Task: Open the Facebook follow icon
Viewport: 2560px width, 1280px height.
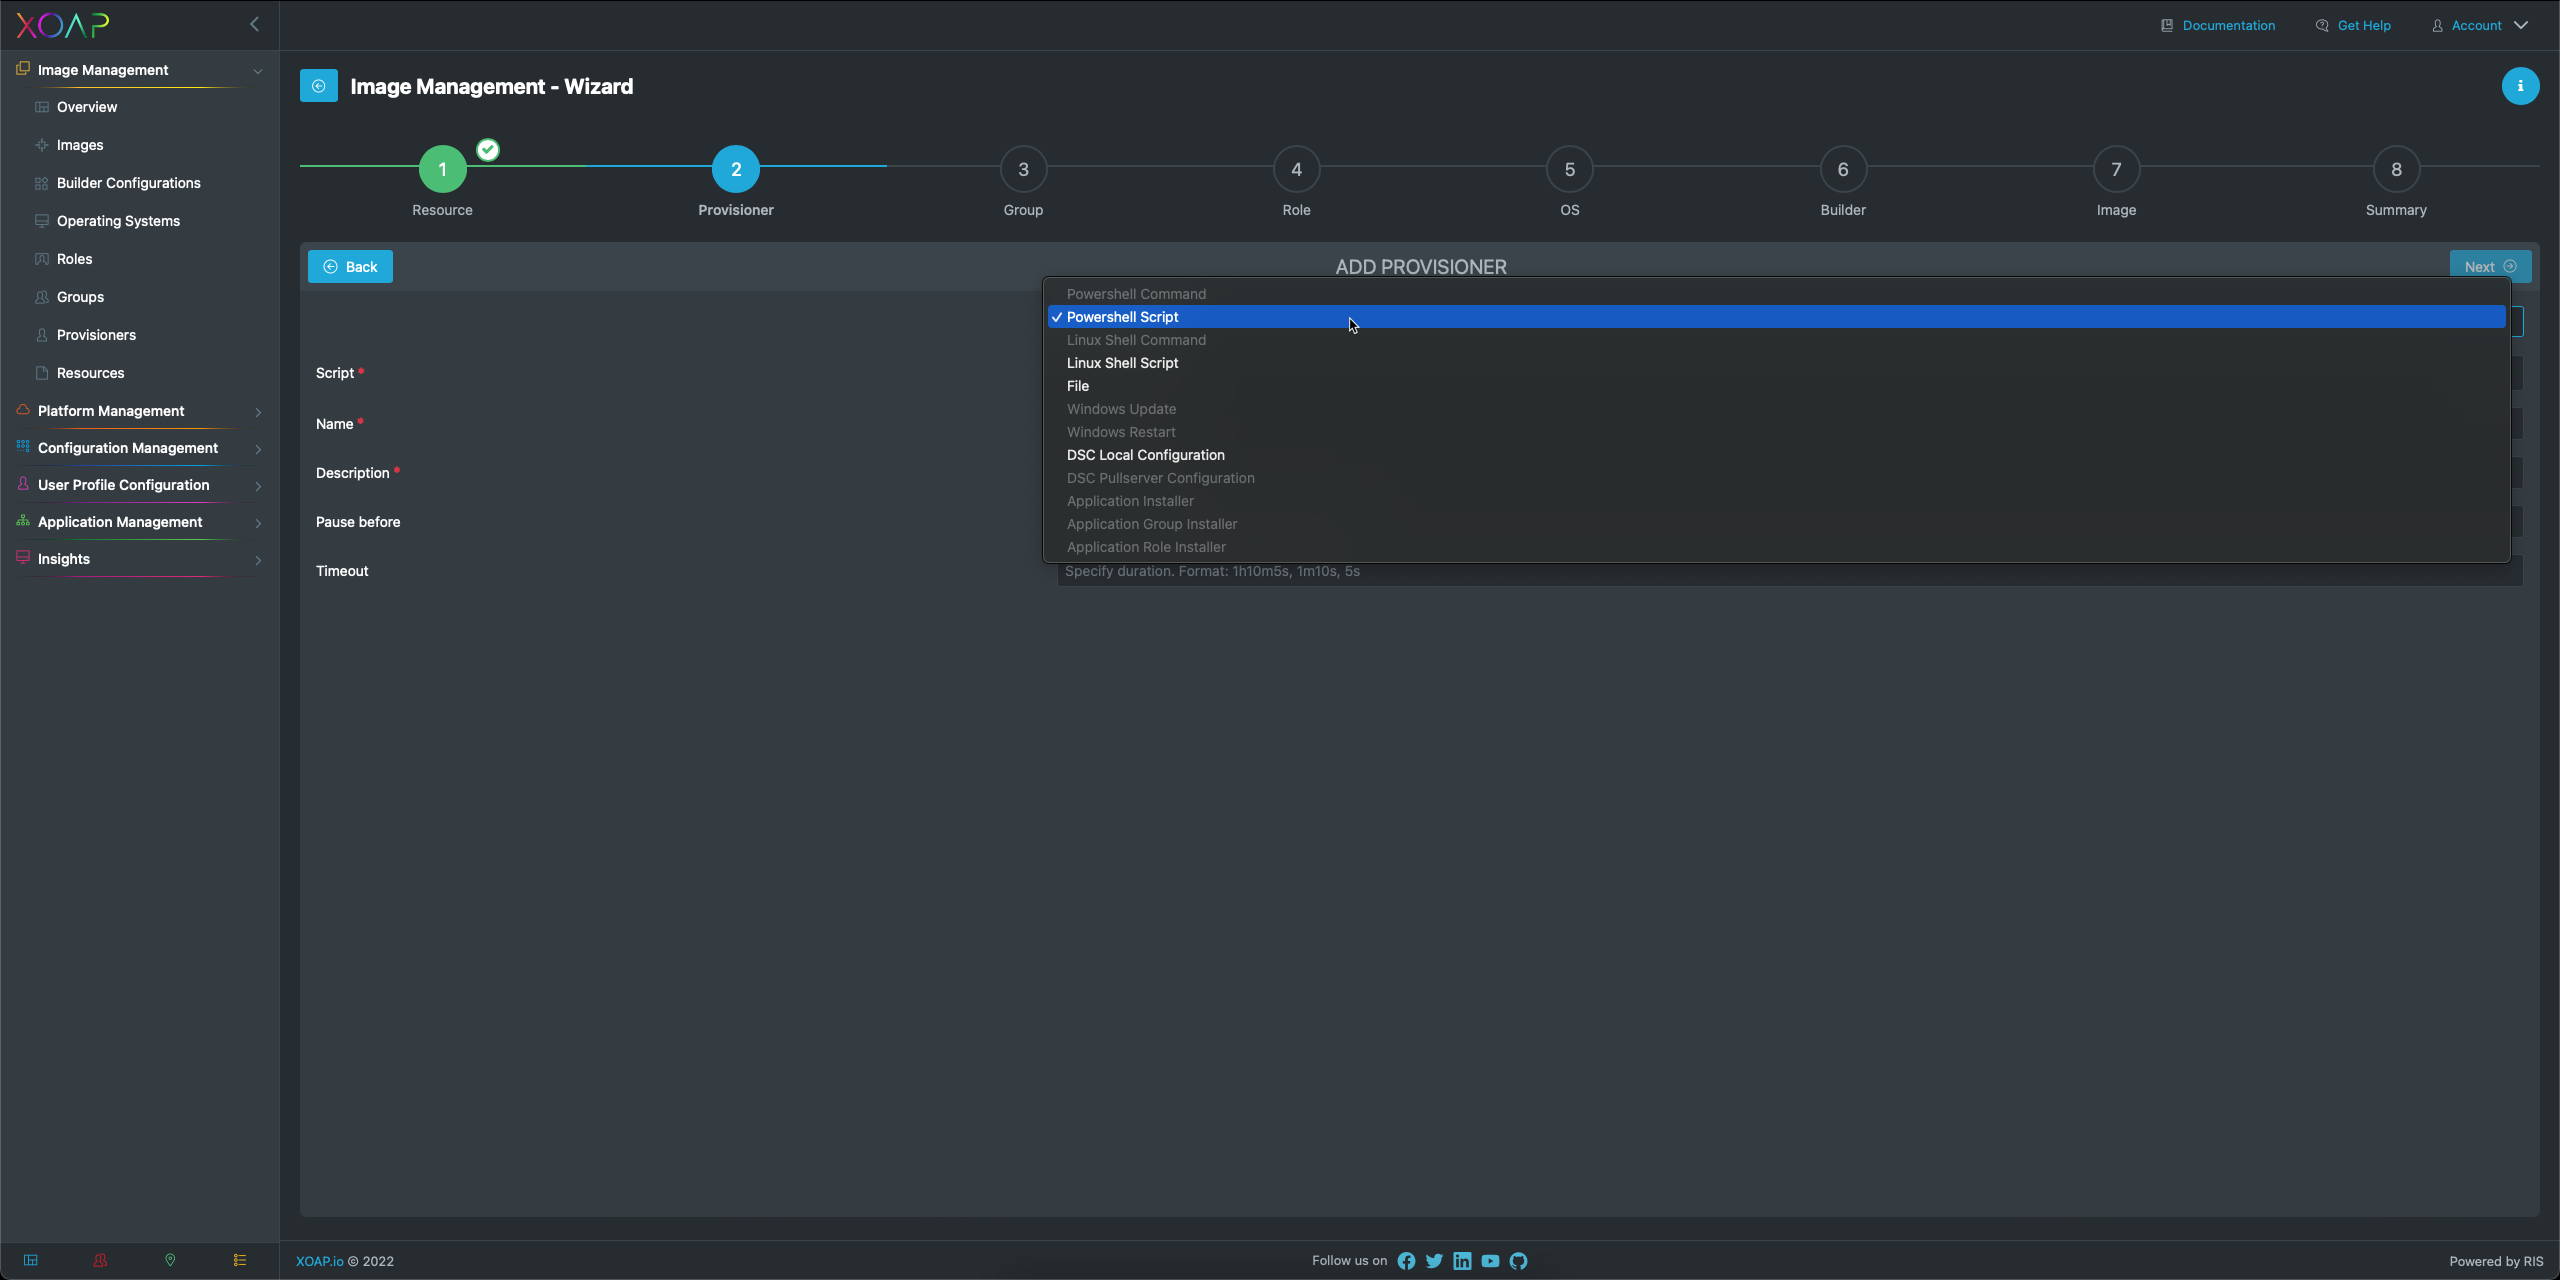Action: pos(1406,1261)
